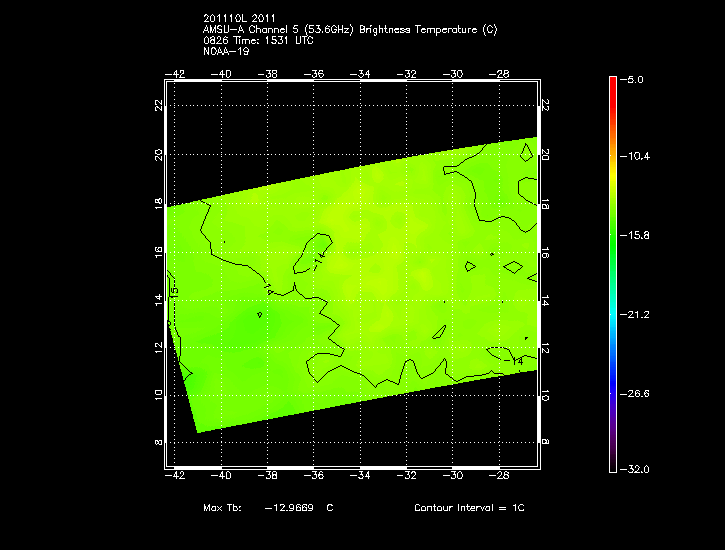
Task: Click the -34 longitude label on bottom axis
Action: [x=361, y=476]
